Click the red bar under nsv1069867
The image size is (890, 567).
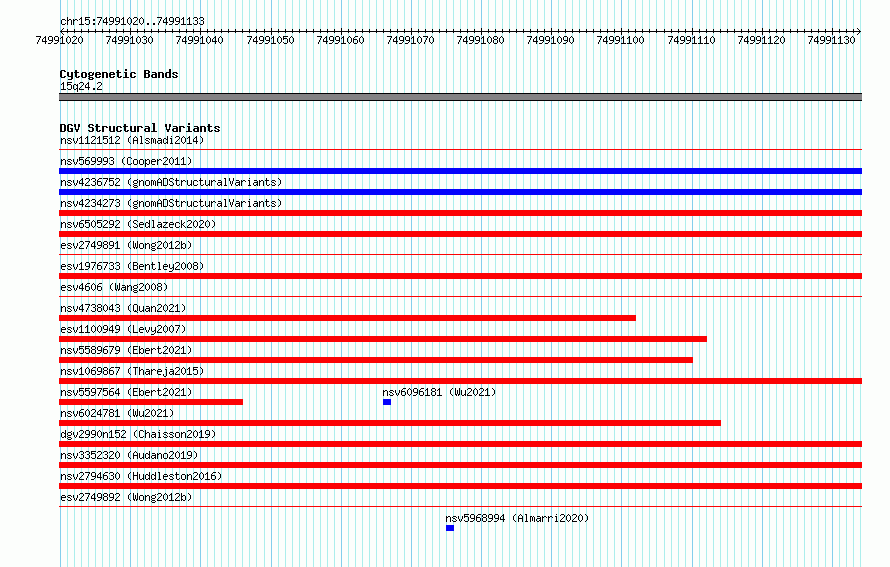tap(460, 381)
